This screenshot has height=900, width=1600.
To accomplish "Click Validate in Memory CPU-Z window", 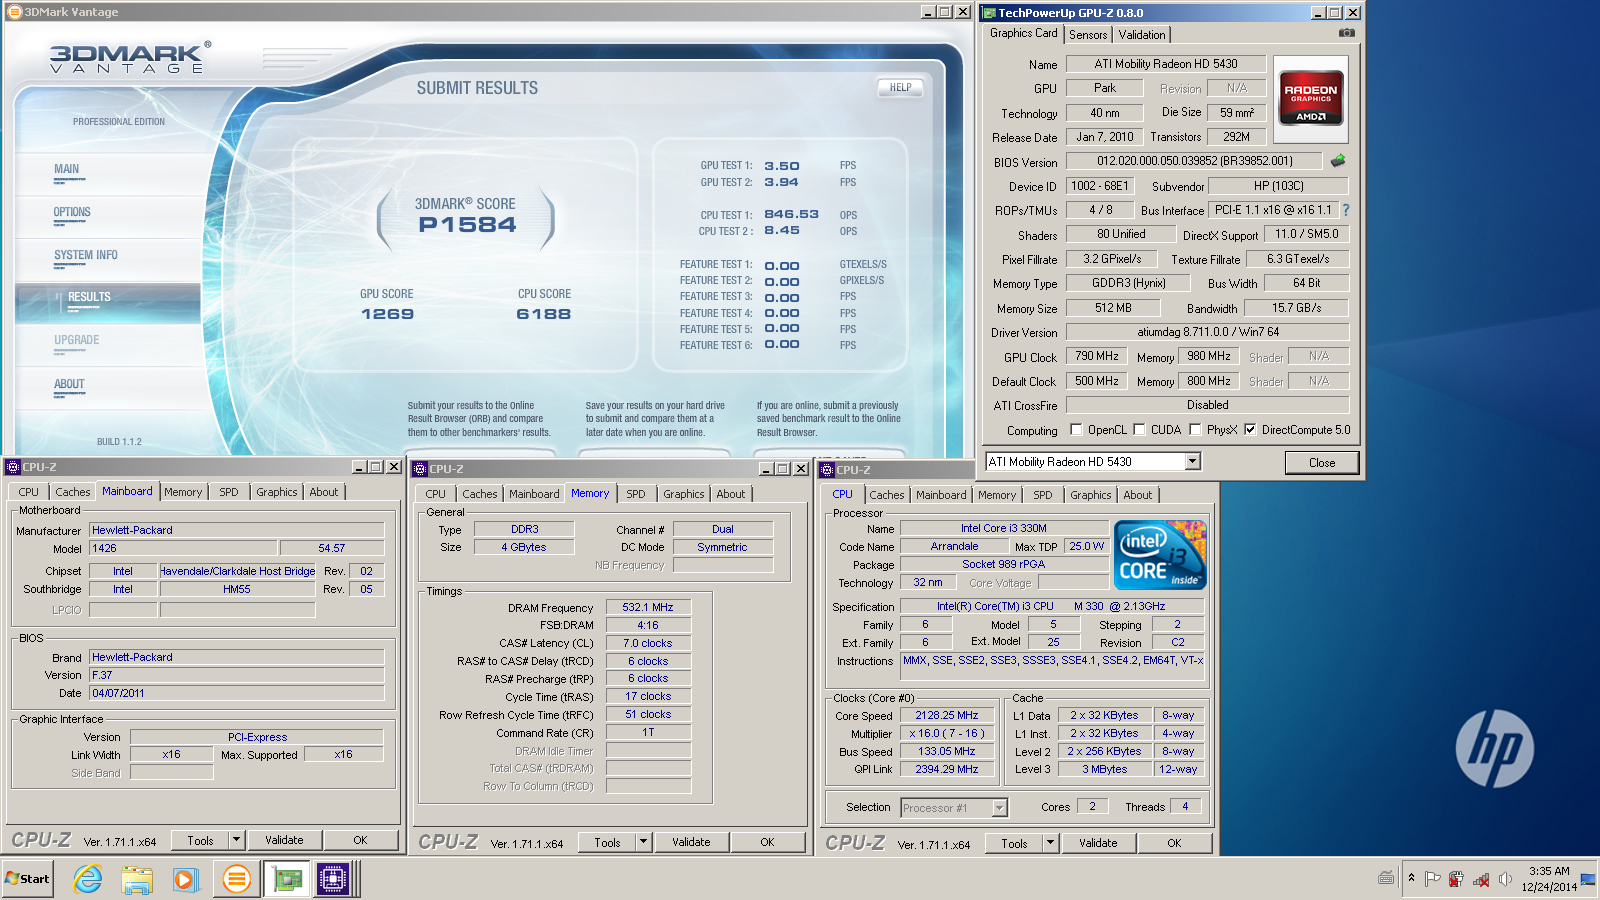I will [691, 842].
